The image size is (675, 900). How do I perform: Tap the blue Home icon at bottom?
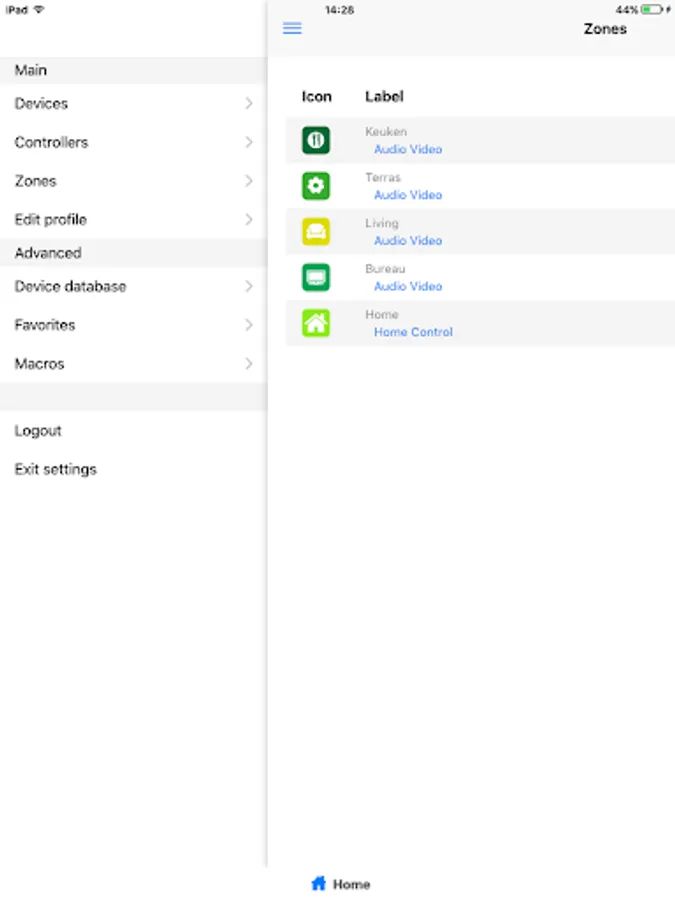coord(319,883)
